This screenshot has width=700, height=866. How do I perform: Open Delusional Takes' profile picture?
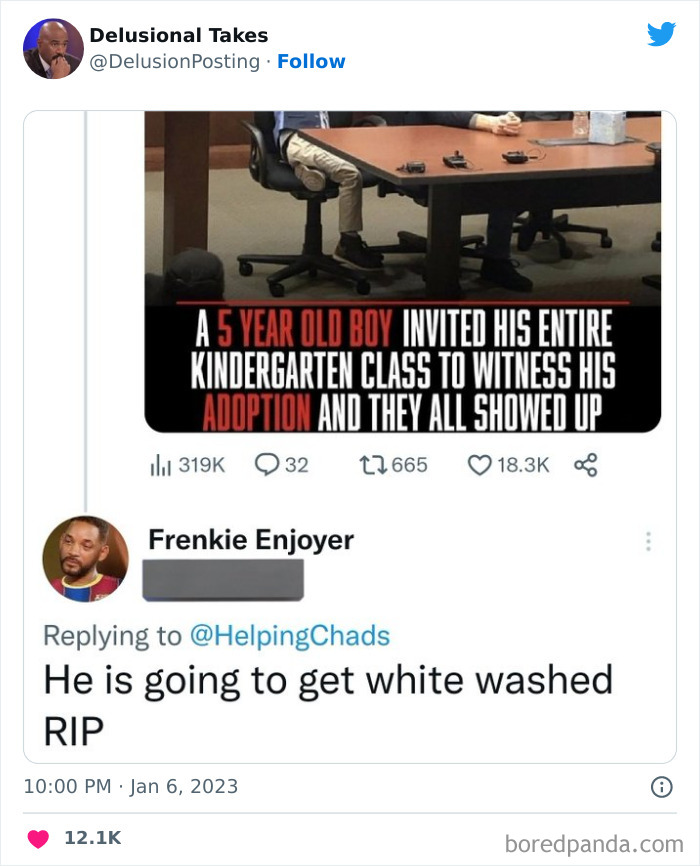(52, 47)
